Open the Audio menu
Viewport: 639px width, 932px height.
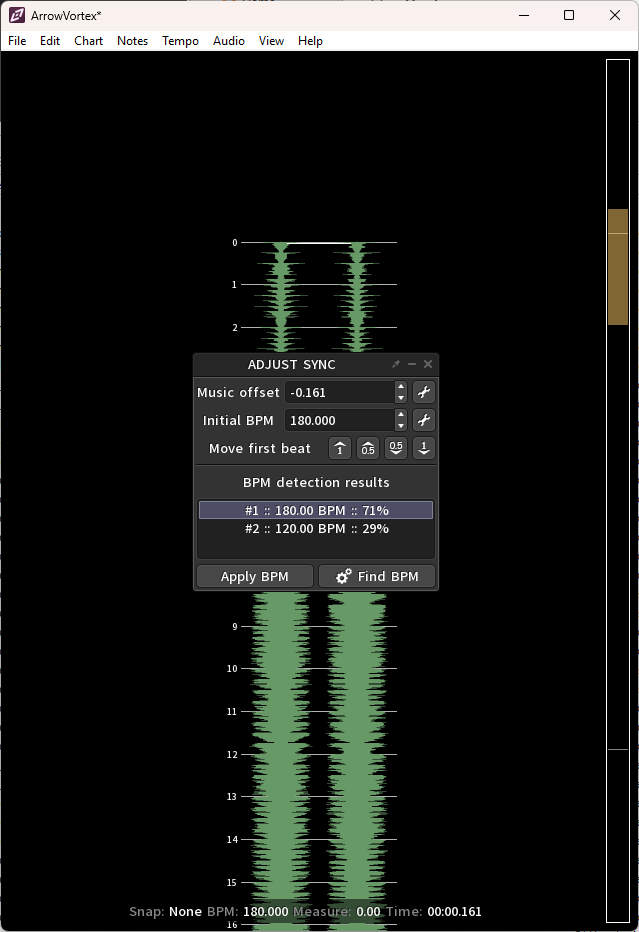[229, 41]
